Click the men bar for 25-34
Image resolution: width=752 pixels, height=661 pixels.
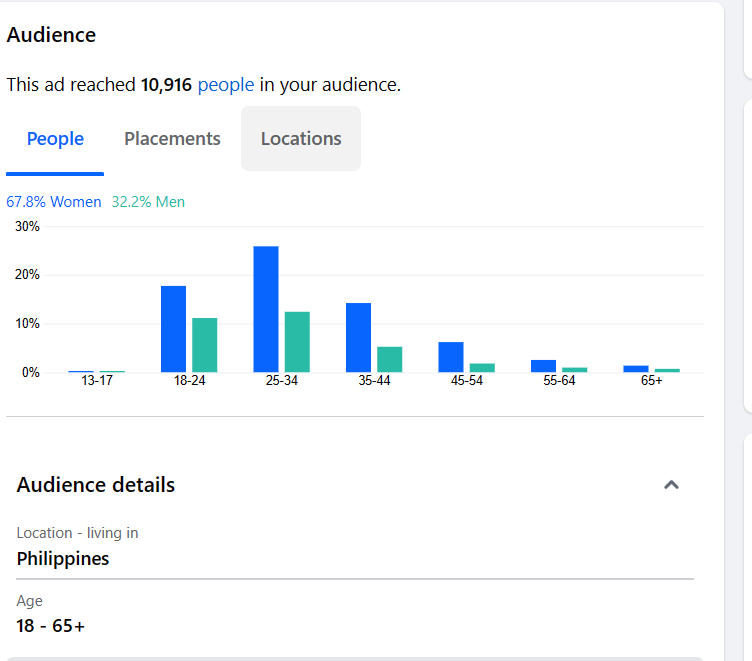point(297,342)
